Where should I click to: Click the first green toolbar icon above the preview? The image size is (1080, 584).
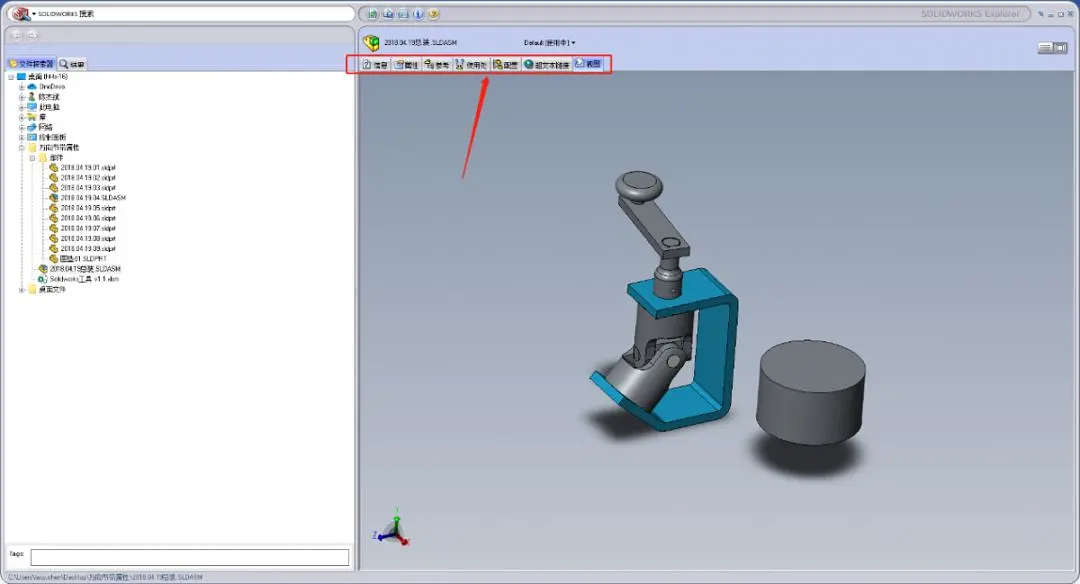point(373,14)
